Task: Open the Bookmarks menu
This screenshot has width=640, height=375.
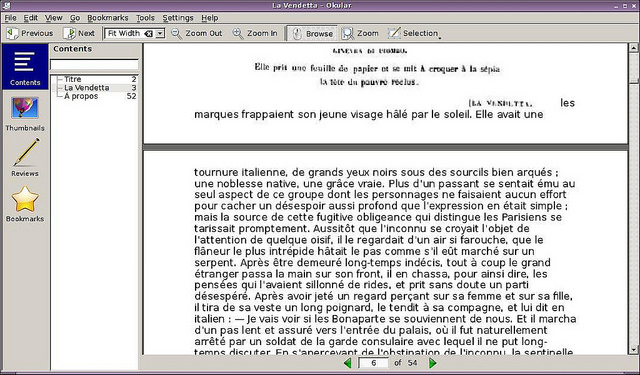Action: 108,18
